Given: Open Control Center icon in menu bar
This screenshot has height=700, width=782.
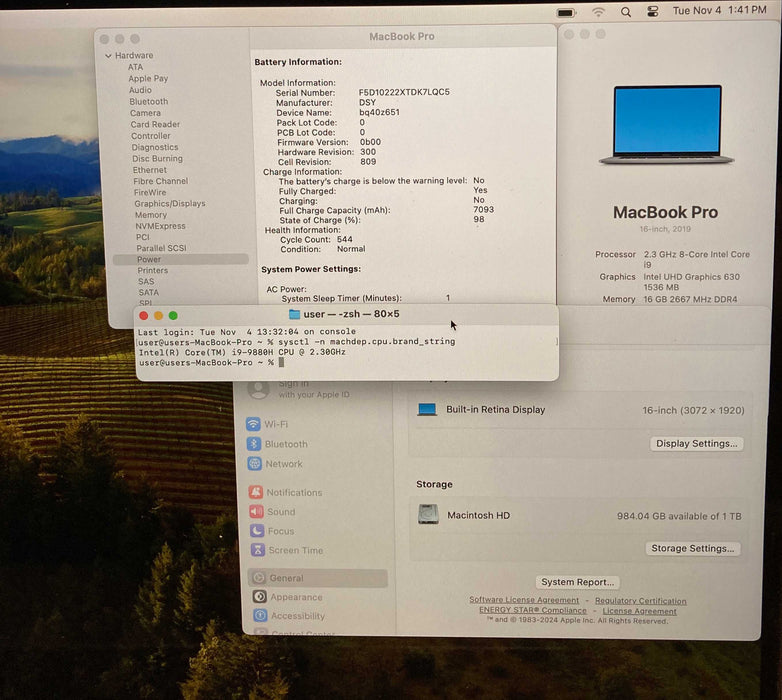Looking at the screenshot, I should coord(652,11).
